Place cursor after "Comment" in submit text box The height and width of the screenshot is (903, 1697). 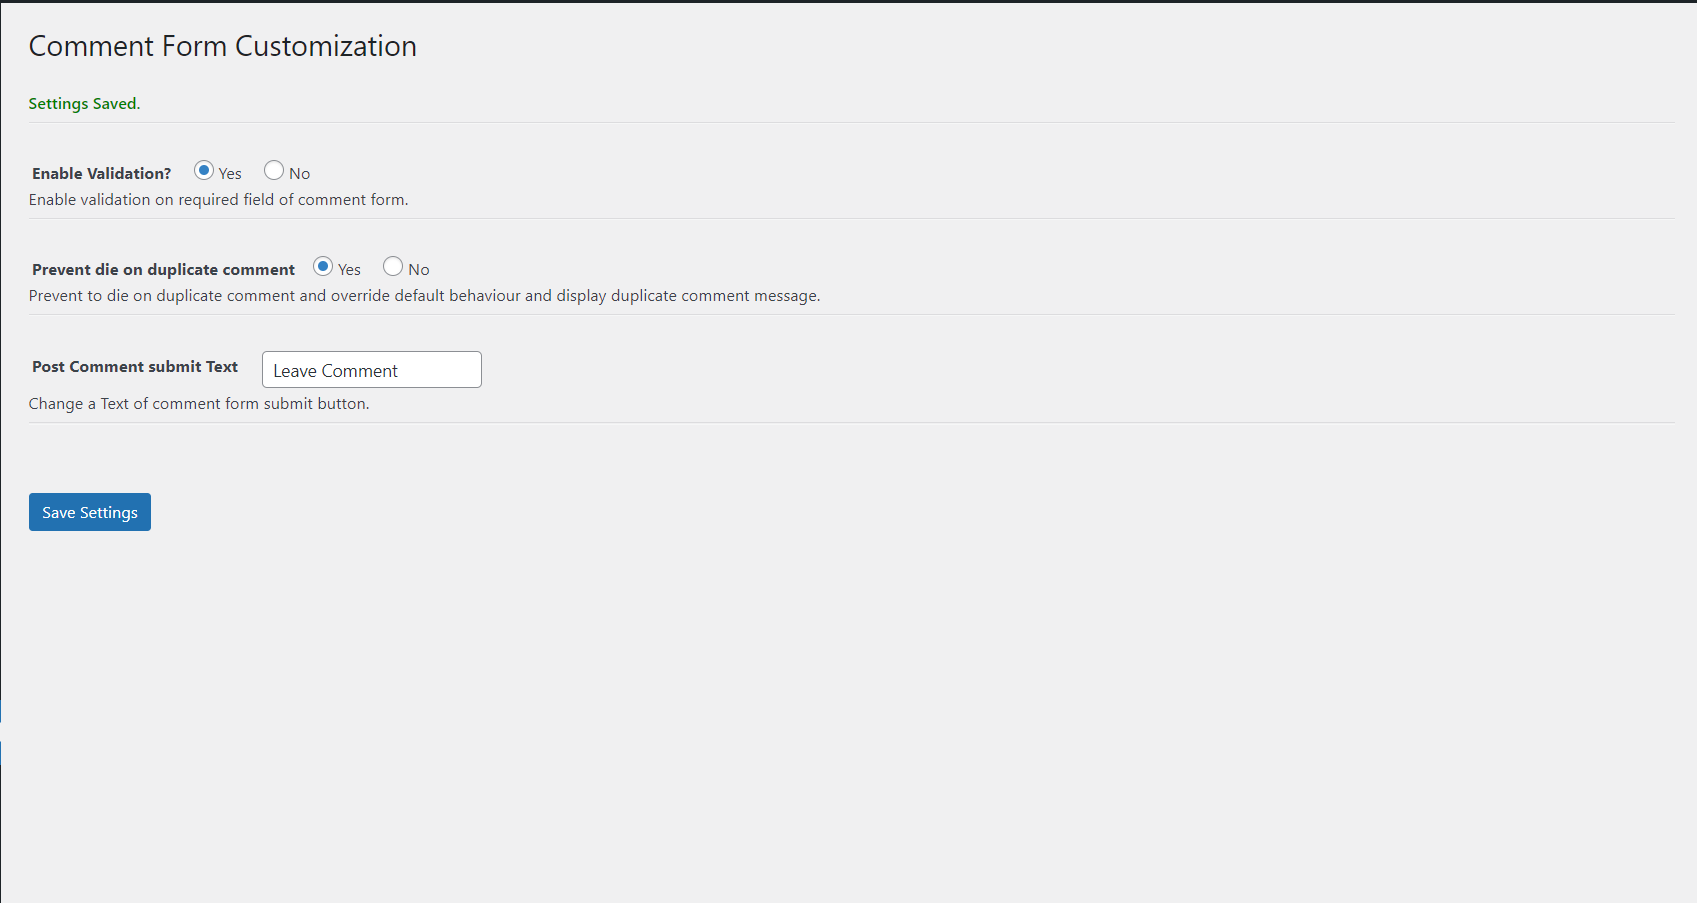pyautogui.click(x=399, y=371)
